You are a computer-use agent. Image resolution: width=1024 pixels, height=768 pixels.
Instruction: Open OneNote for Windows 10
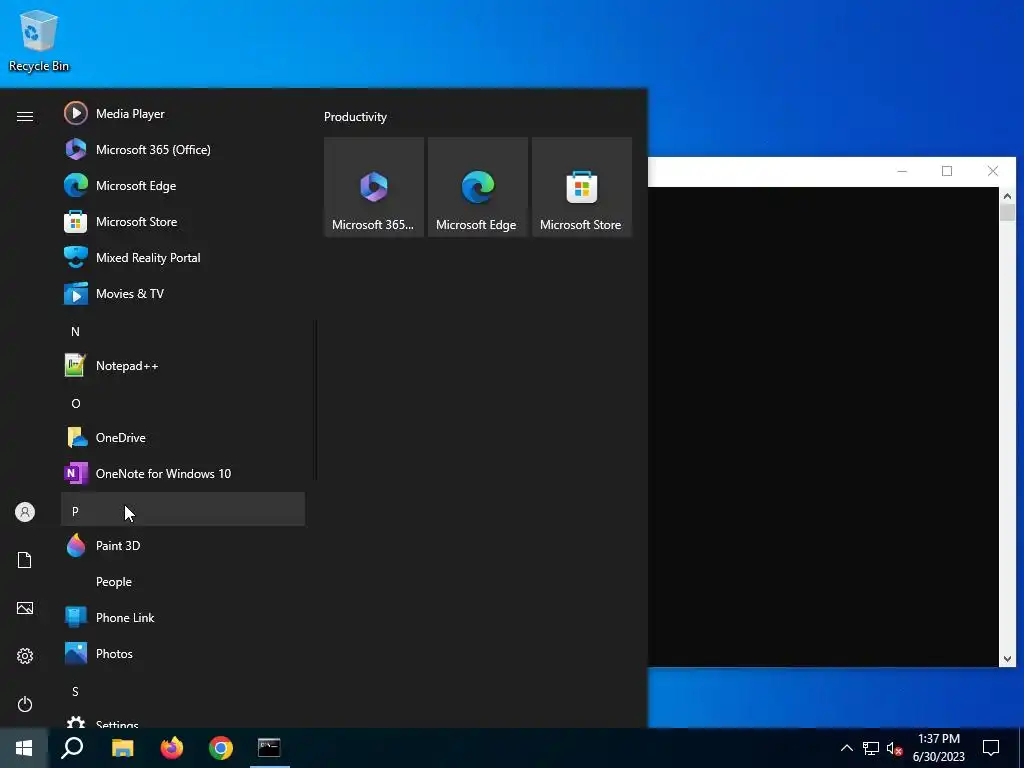click(183, 473)
